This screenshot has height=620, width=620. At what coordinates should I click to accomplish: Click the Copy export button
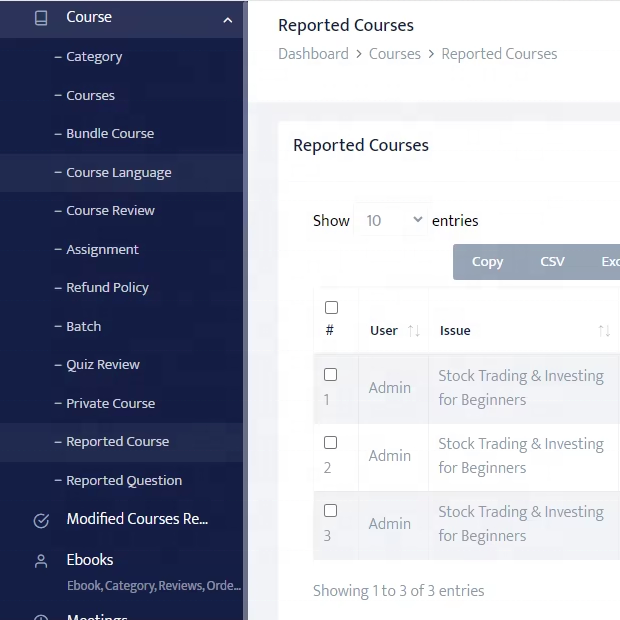[x=487, y=262]
